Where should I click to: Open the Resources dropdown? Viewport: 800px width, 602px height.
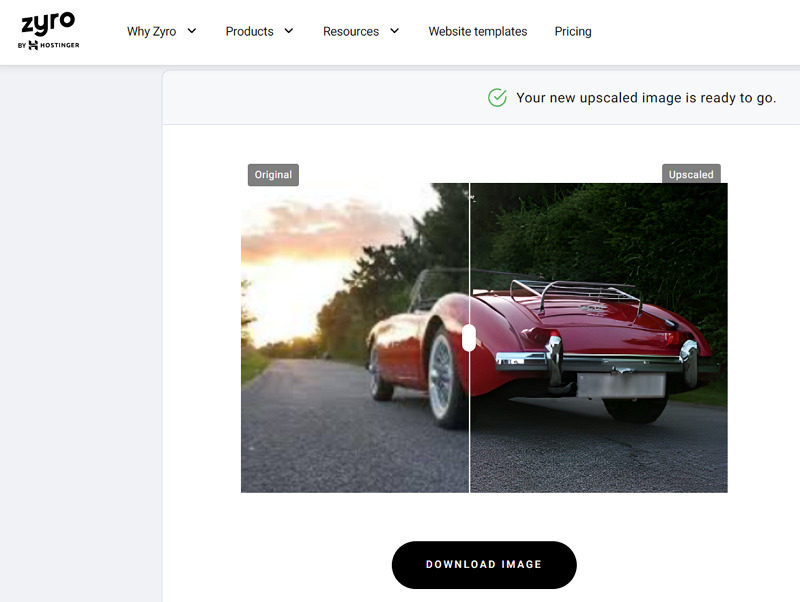tap(352, 31)
